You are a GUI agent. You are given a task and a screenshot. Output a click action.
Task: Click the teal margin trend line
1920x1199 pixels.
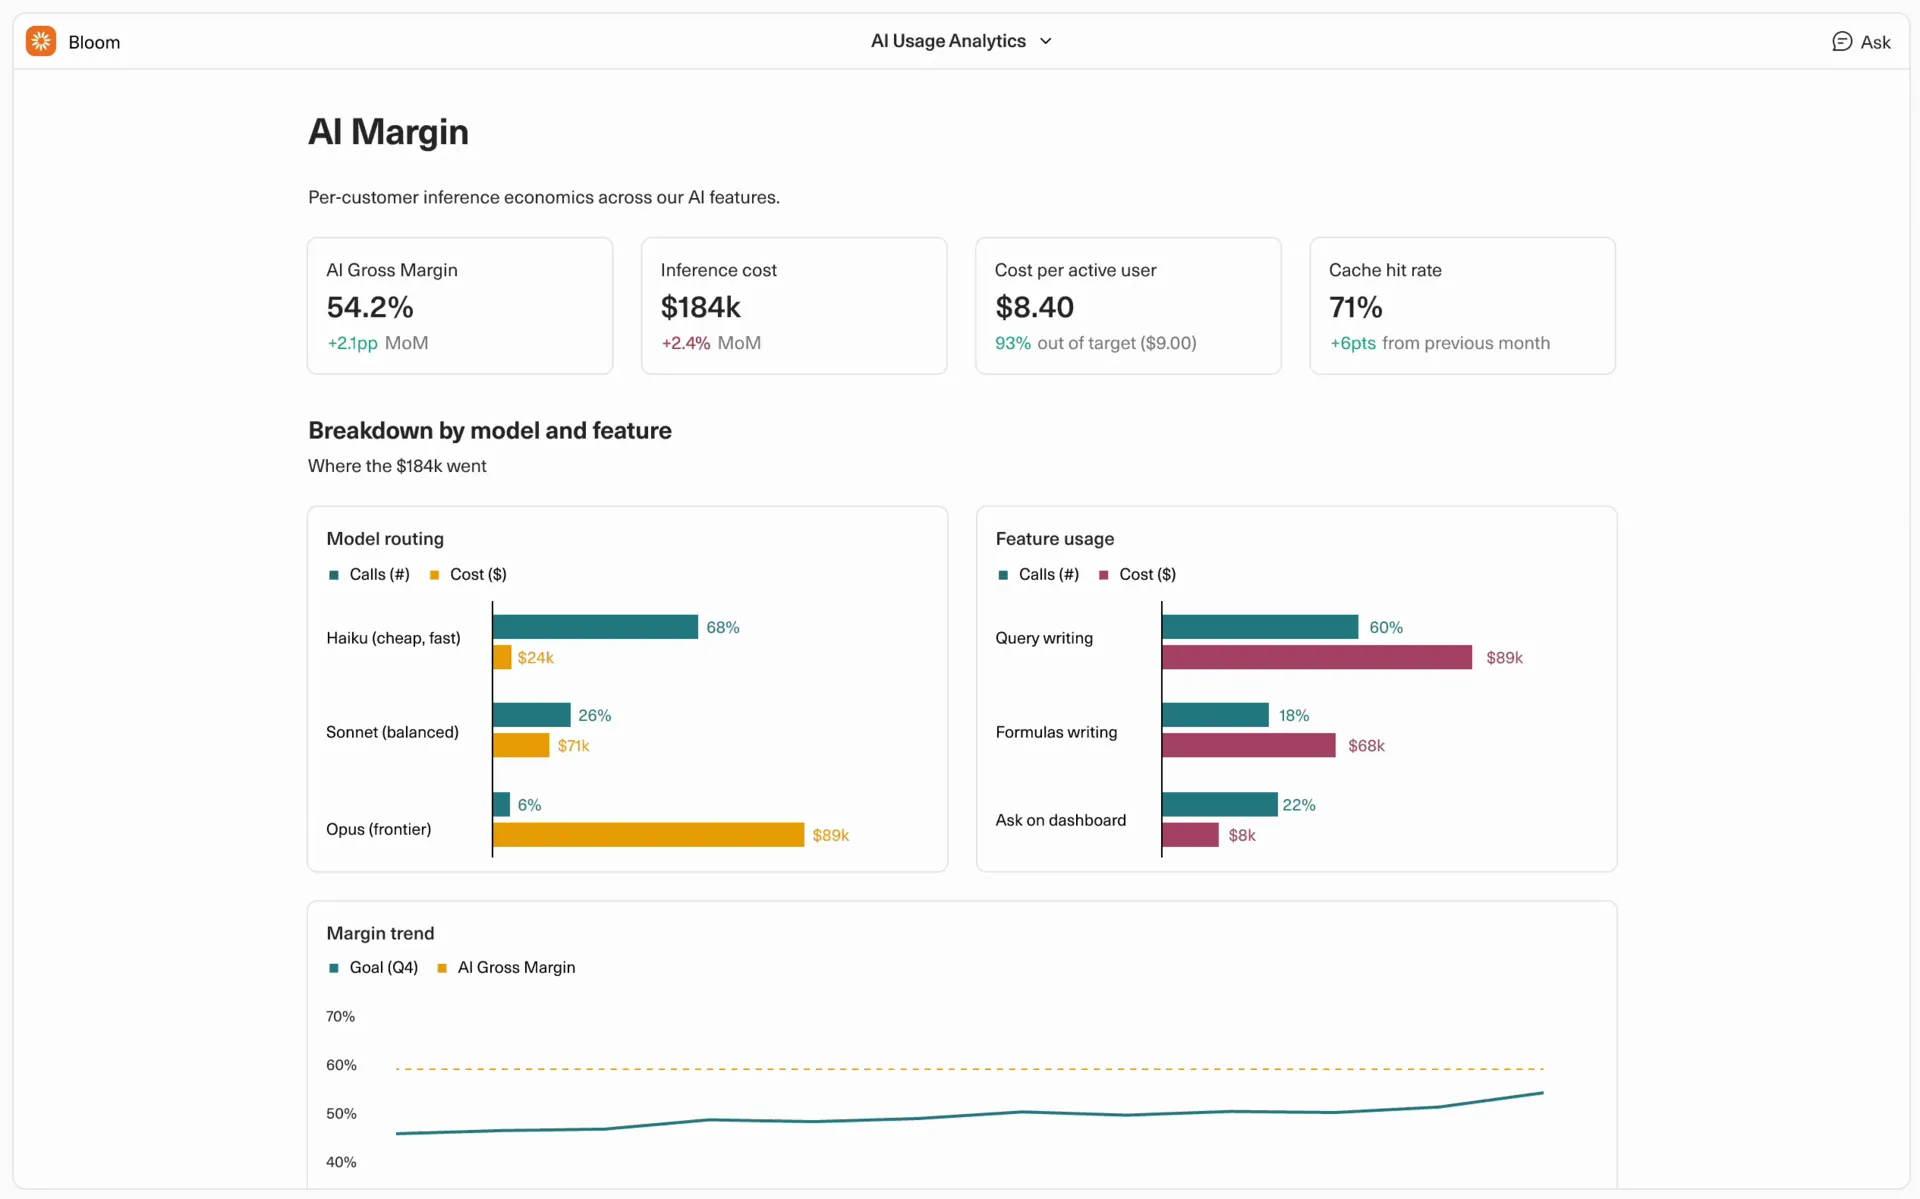pos(969,1113)
